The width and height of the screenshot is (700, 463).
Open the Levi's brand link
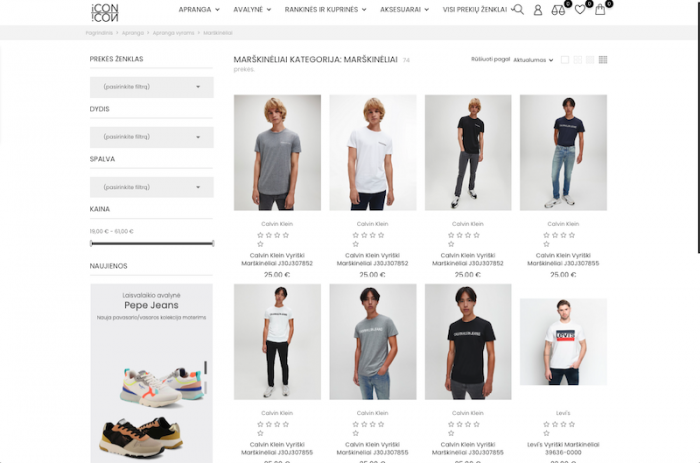(x=563, y=413)
